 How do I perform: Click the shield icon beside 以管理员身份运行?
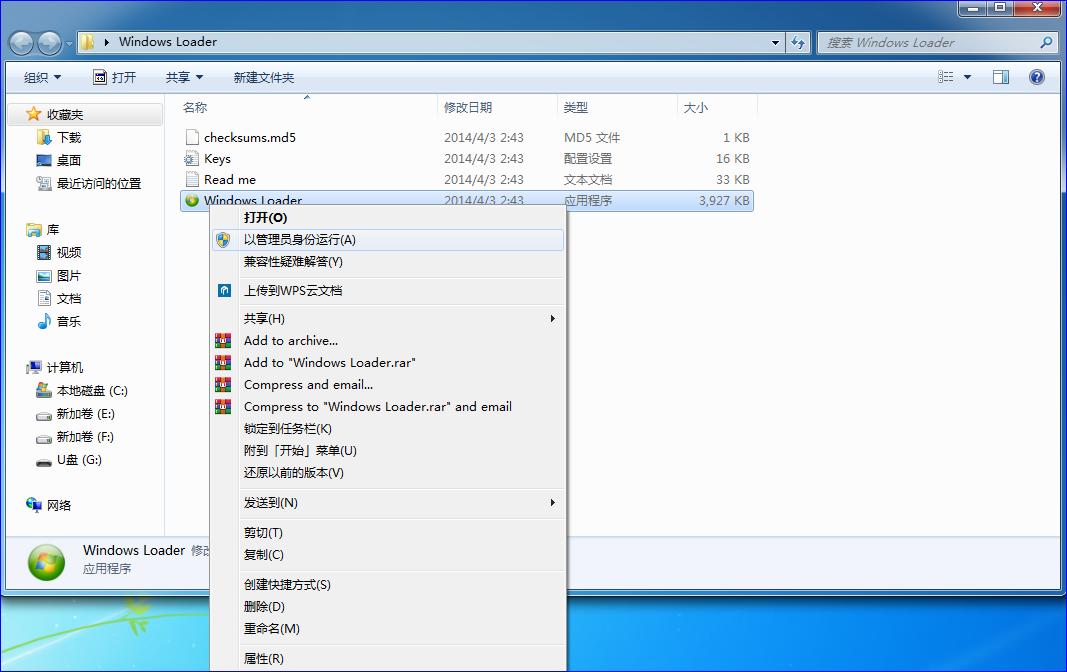(x=222, y=239)
